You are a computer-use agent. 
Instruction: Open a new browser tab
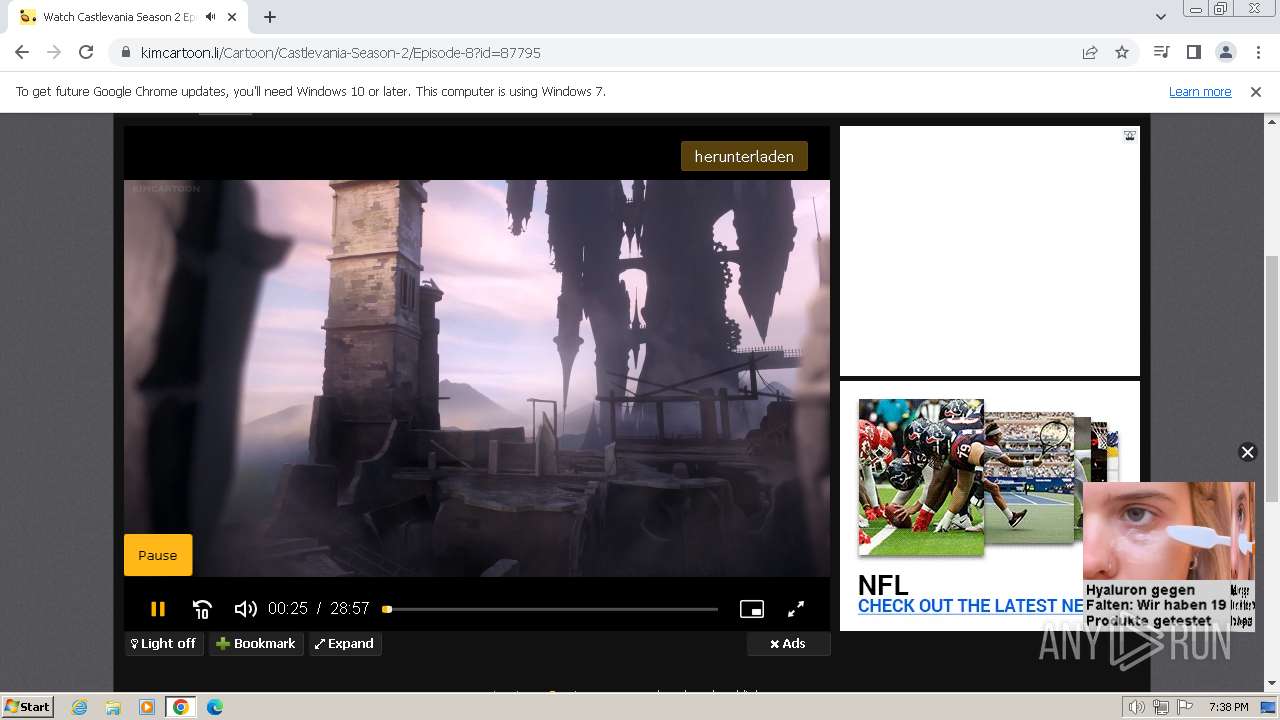click(270, 17)
